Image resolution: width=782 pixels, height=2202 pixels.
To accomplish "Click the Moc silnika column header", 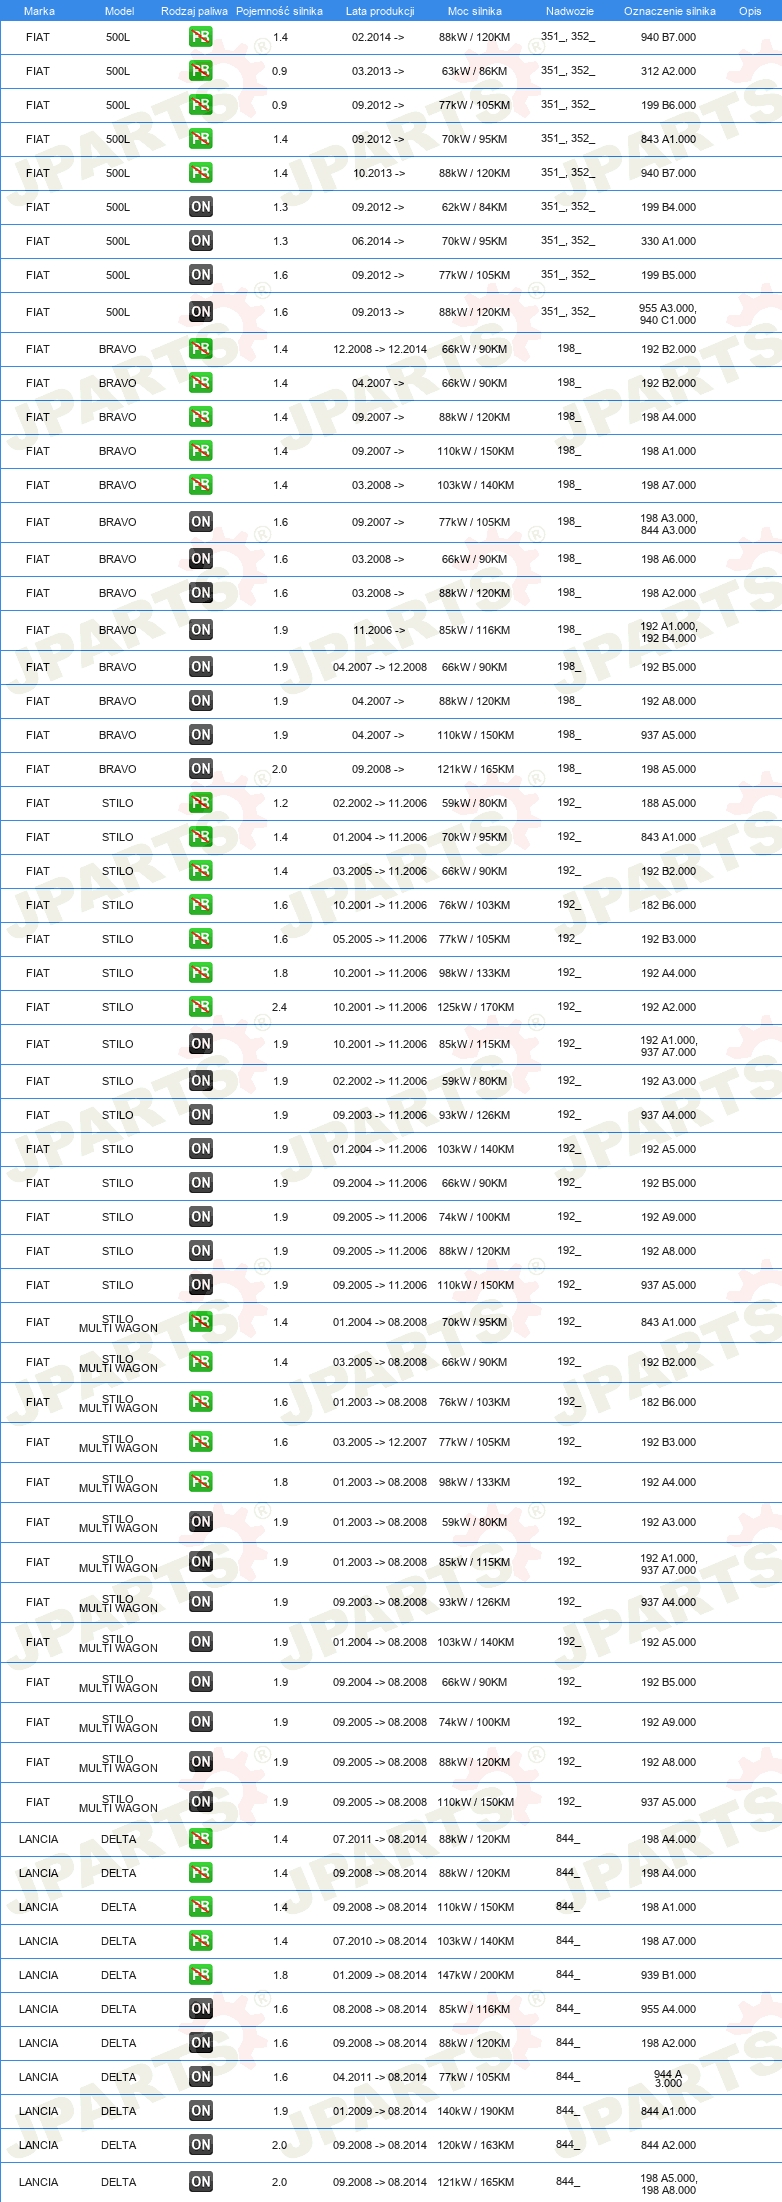I will tap(475, 11).
